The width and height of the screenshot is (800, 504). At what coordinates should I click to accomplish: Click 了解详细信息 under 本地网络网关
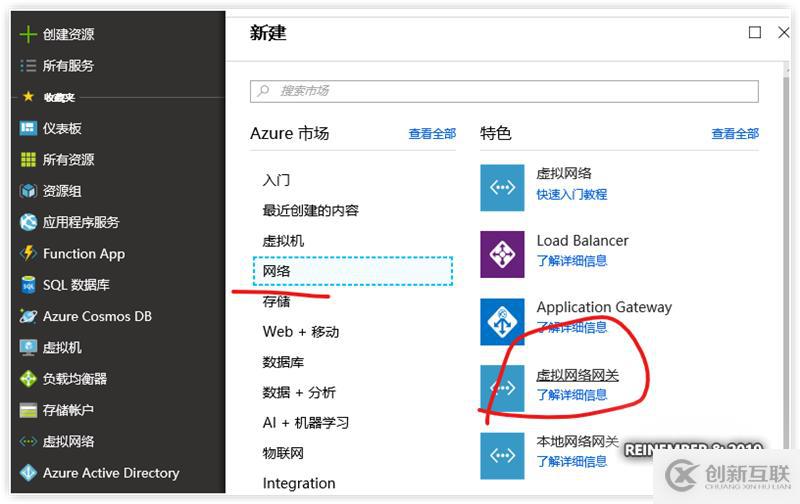[571, 462]
